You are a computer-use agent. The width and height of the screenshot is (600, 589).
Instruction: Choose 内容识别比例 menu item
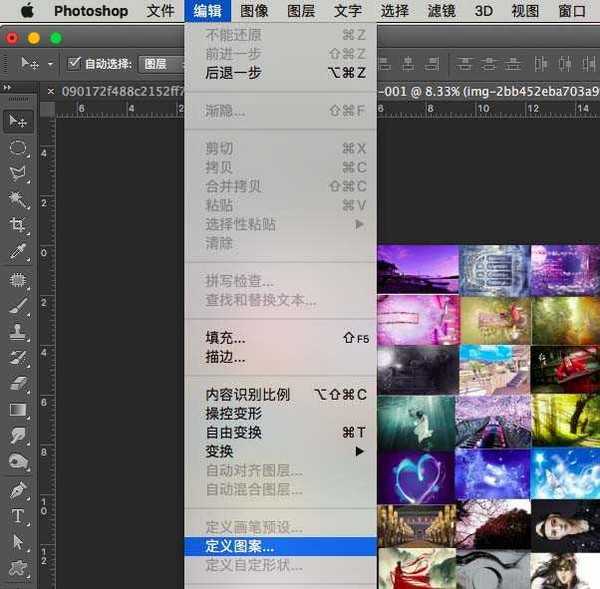tap(280, 395)
